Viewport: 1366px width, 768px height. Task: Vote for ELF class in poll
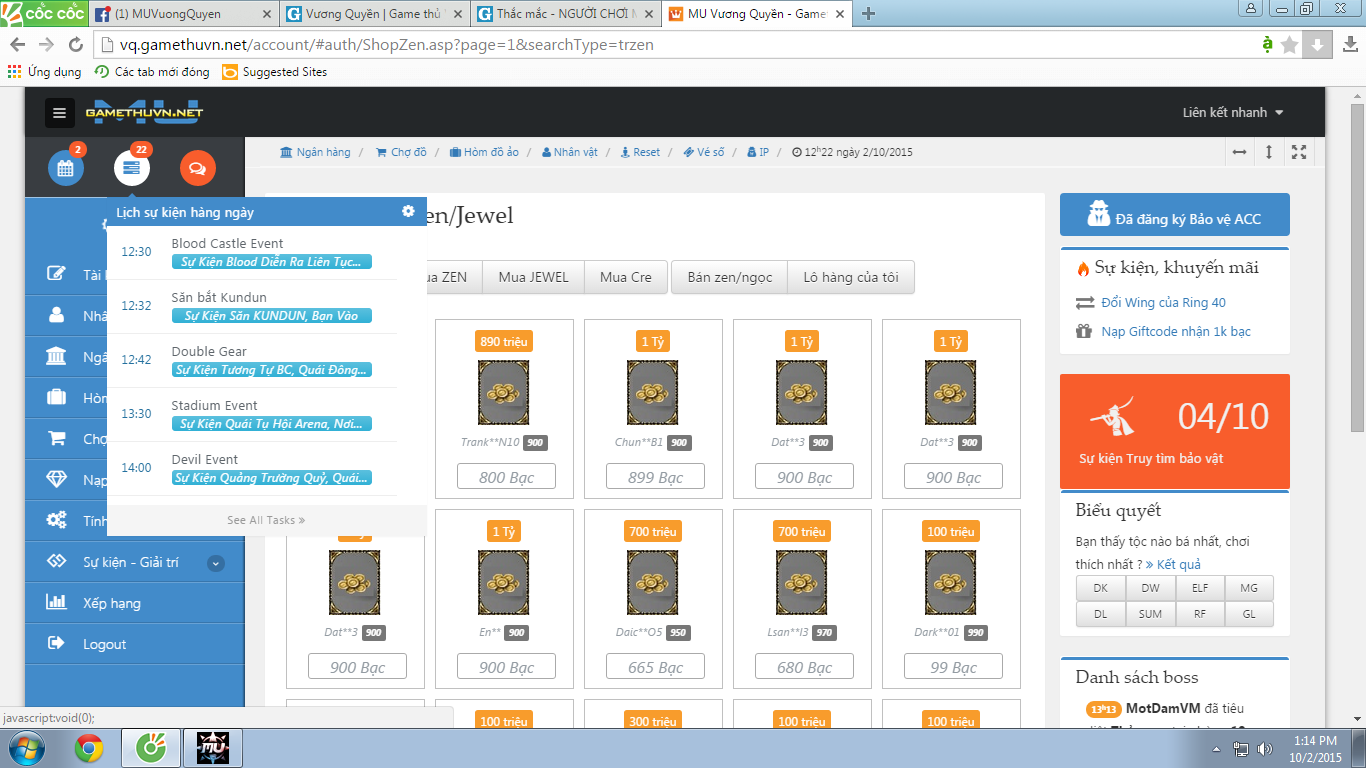point(1199,588)
